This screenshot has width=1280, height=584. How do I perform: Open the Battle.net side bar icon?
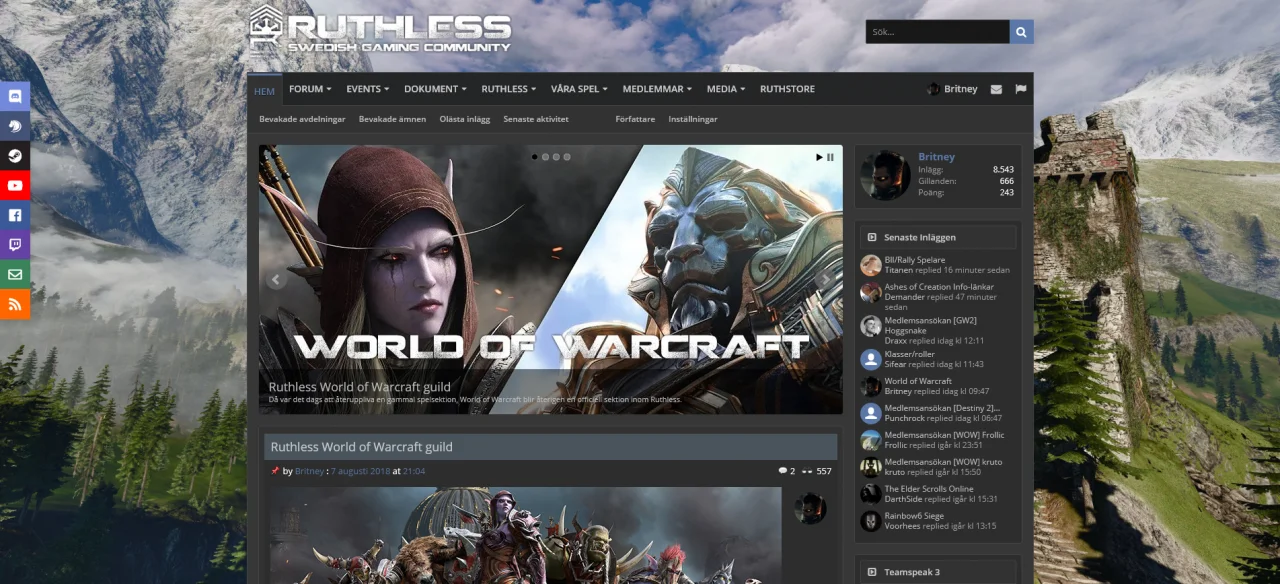pyautogui.click(x=15, y=127)
